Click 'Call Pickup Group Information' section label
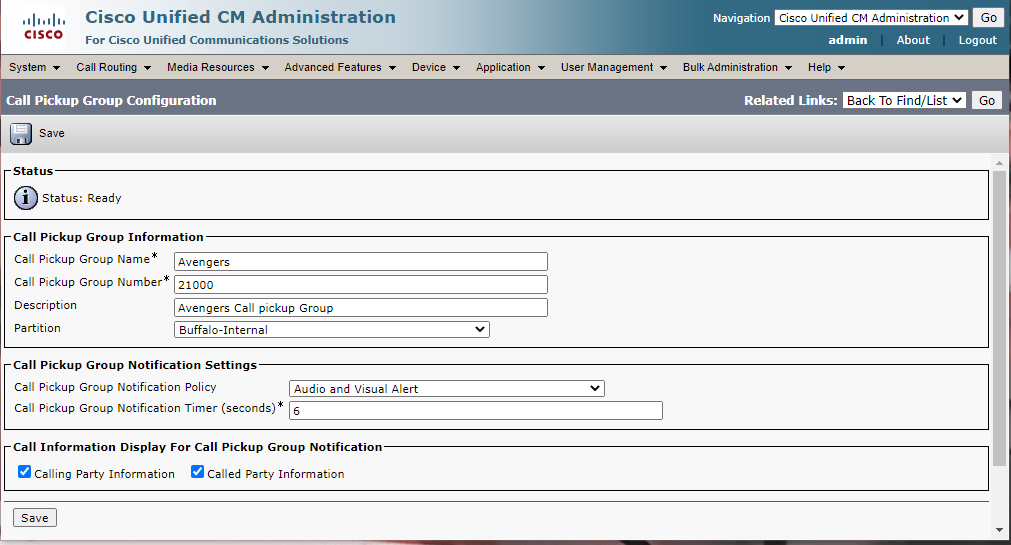 point(108,237)
